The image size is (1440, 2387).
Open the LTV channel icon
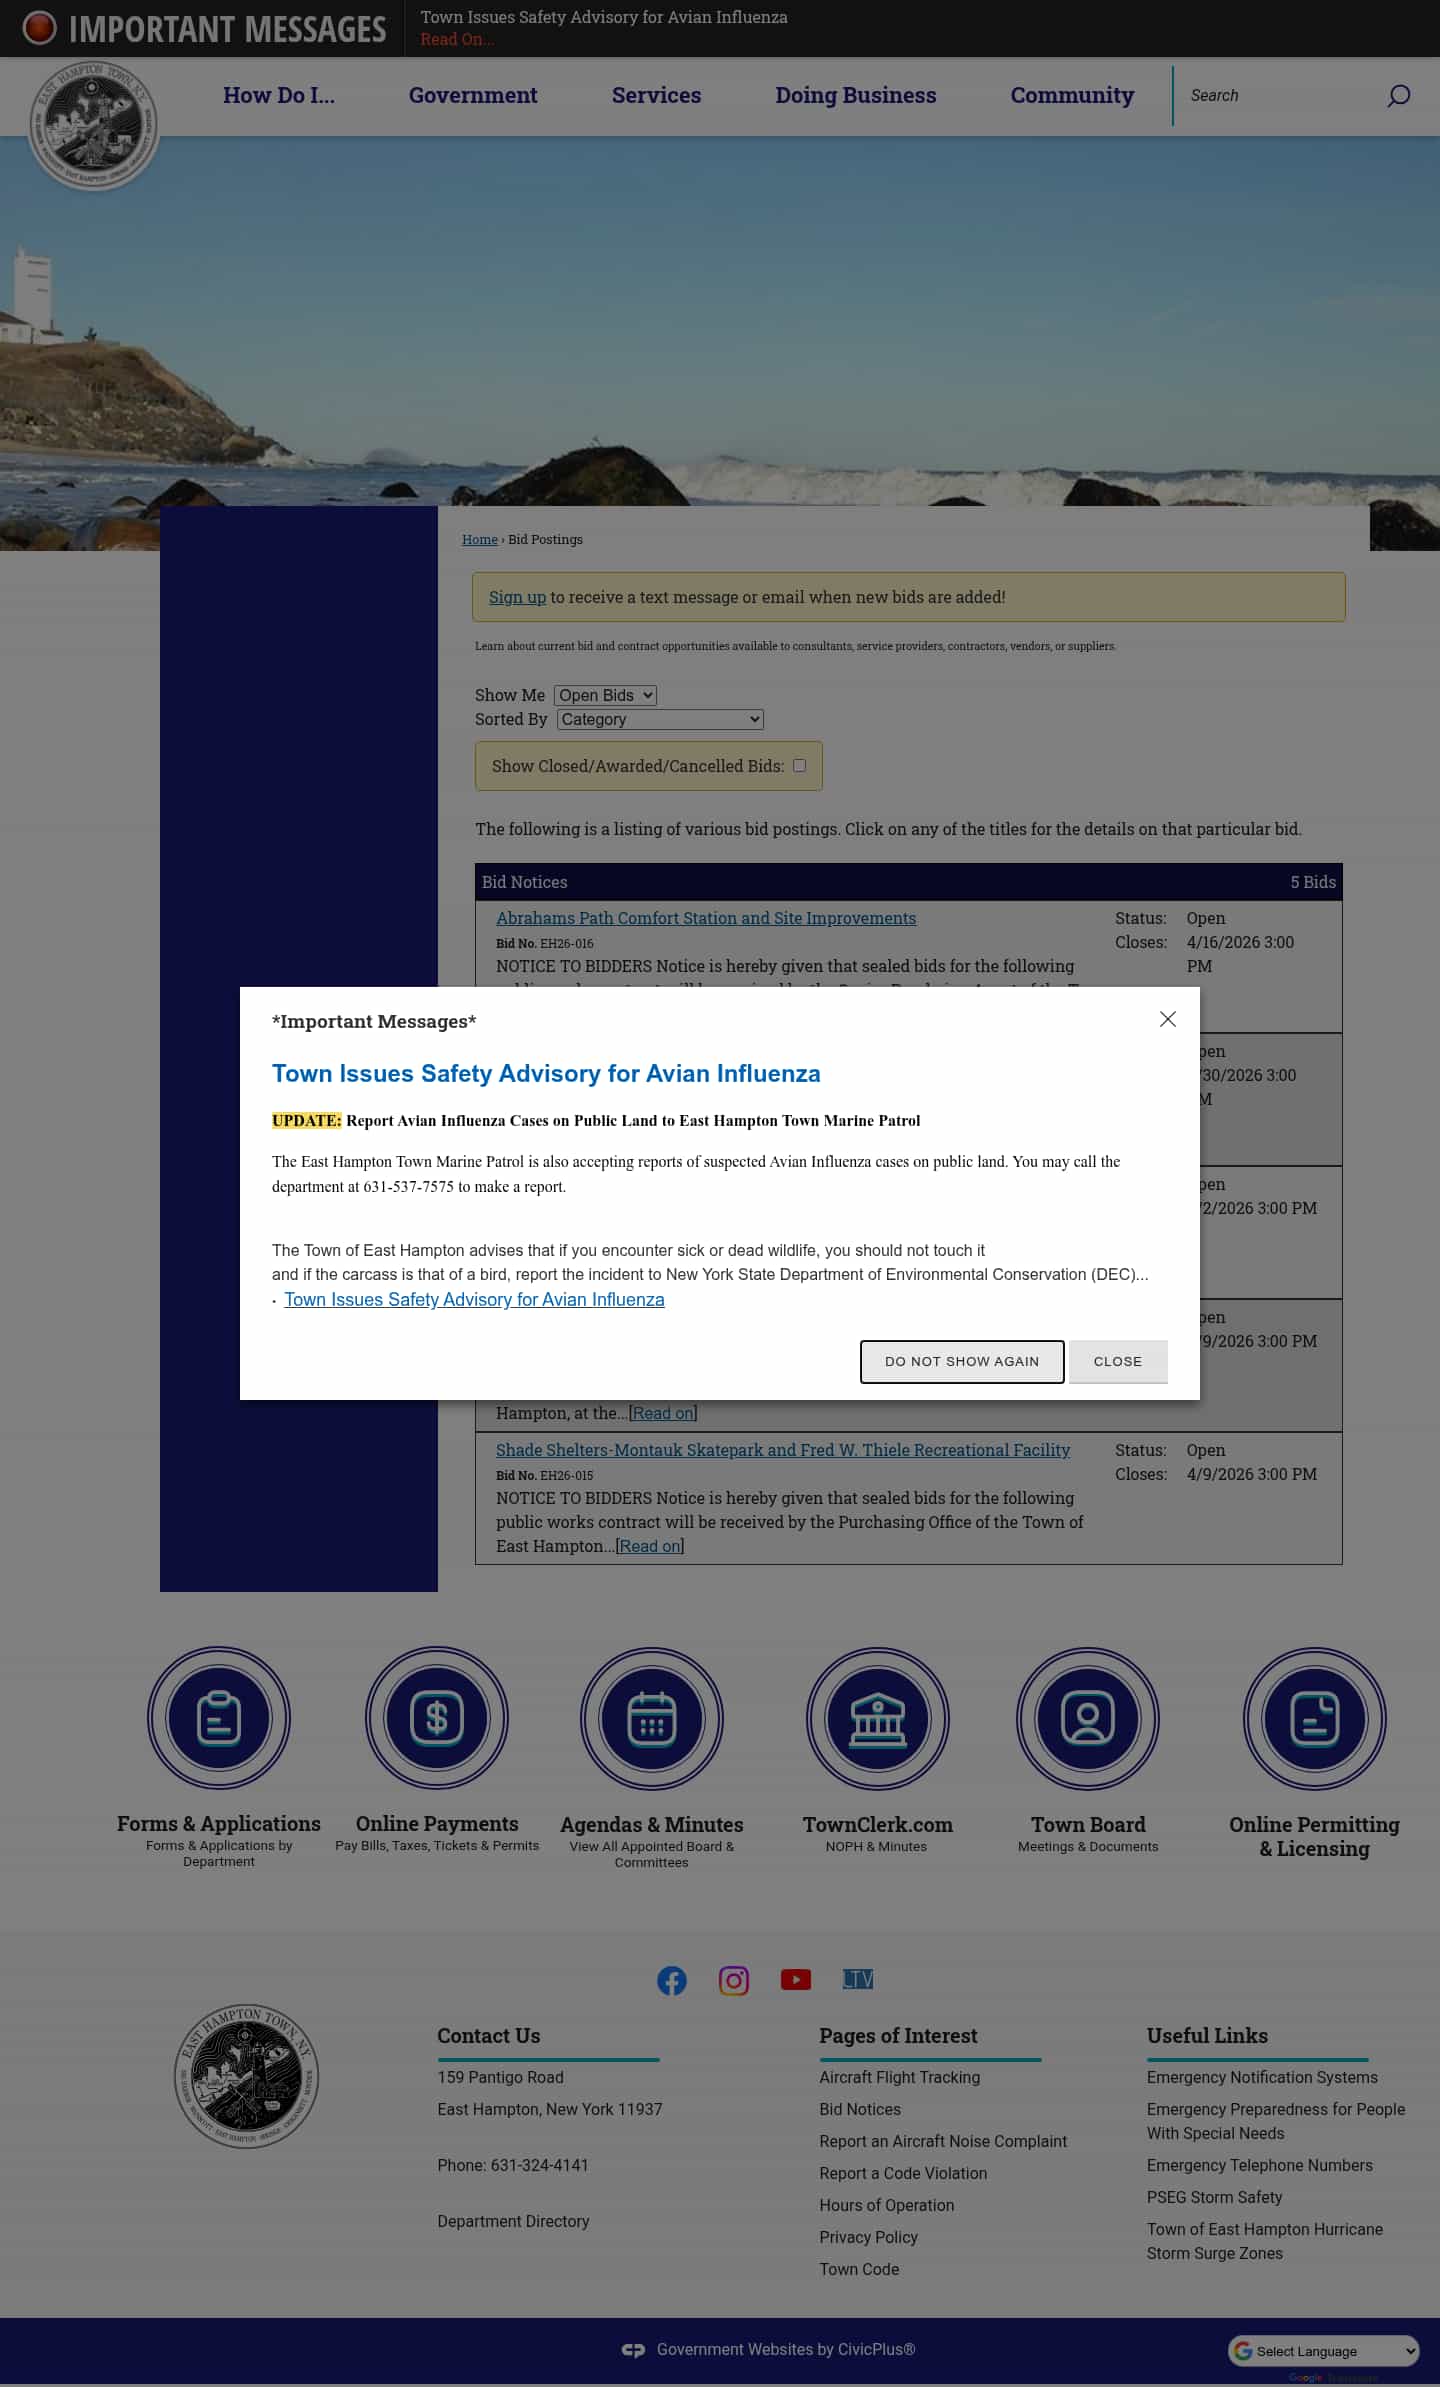click(x=858, y=1979)
